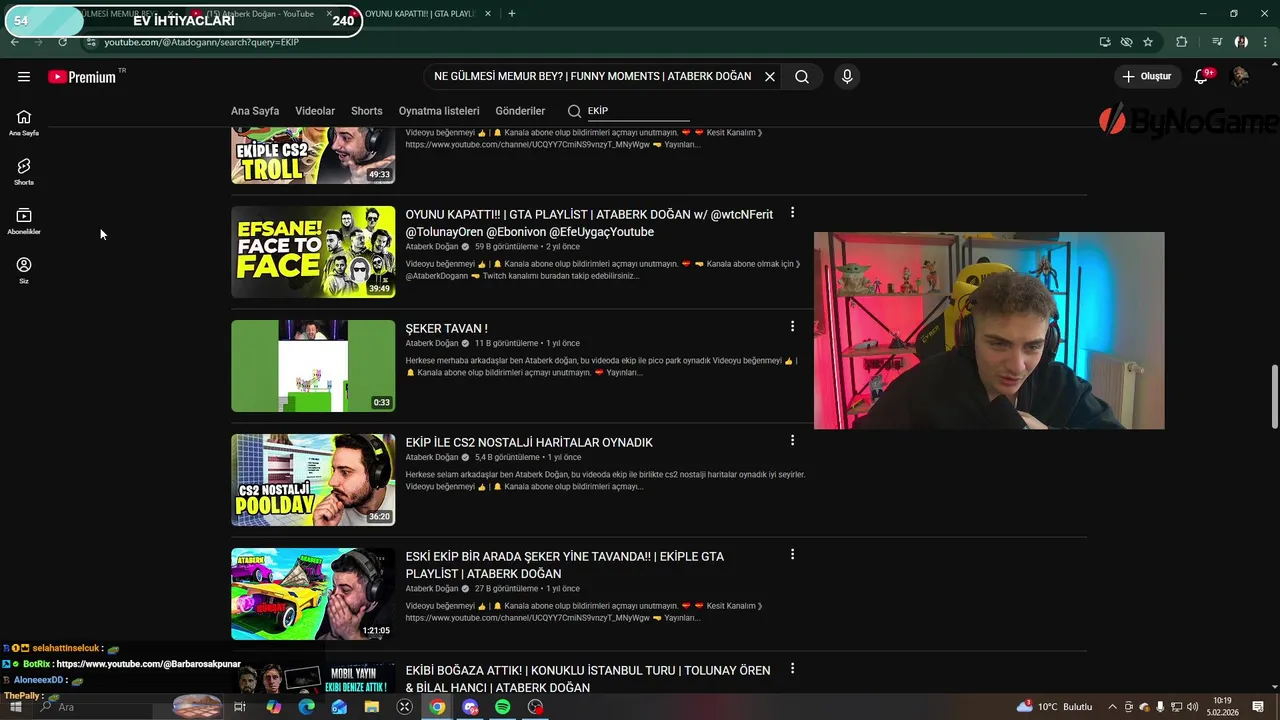Image resolution: width=1280 pixels, height=720 pixels.
Task: Switch to the Videolar channel tab
Action: coord(315,111)
